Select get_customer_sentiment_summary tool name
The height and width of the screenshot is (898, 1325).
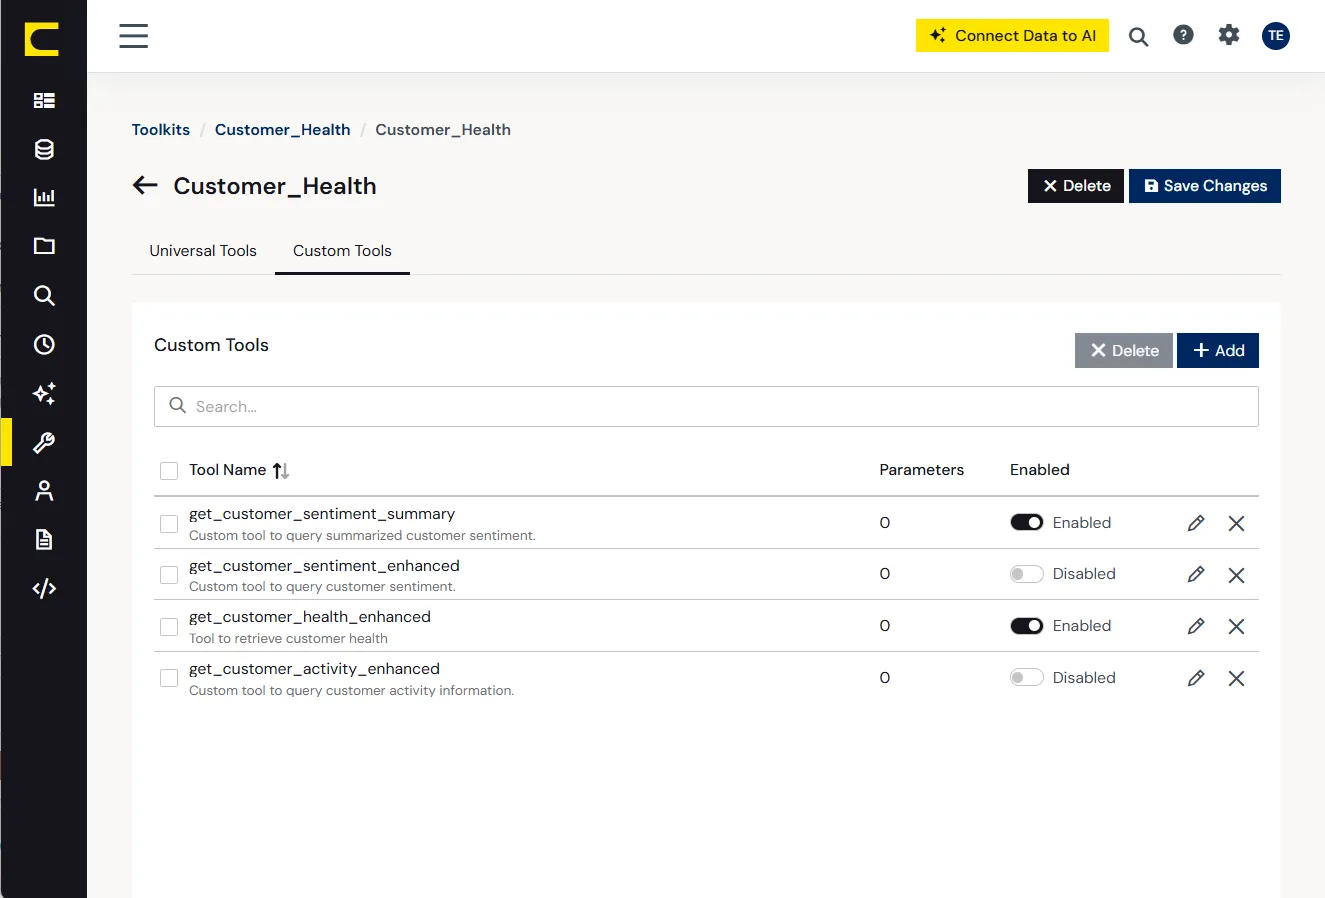322,514
